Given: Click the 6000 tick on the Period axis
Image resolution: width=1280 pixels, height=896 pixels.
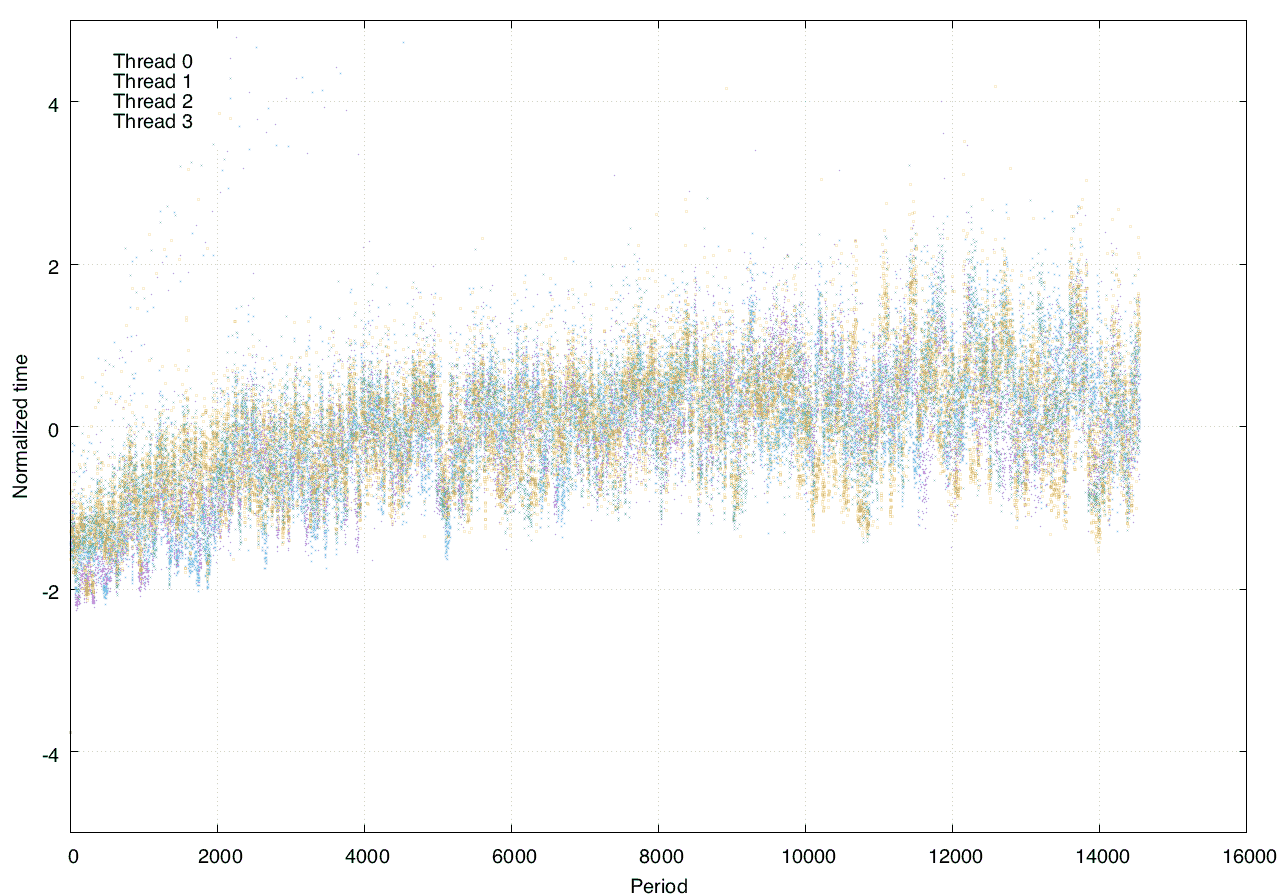Looking at the screenshot, I should coord(511,857).
